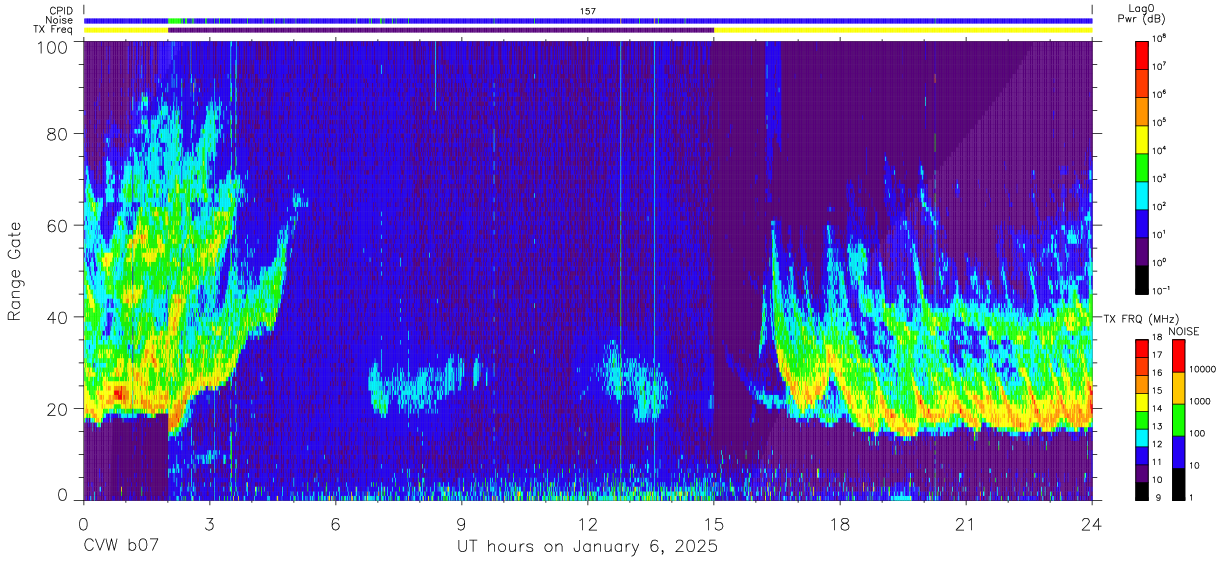
Task: Click the 'Range Gate' y-axis label
Action: (x=15, y=272)
